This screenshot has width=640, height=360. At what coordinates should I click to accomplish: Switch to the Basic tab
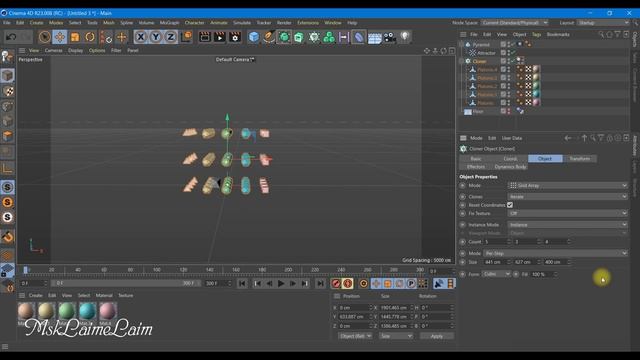pyautogui.click(x=476, y=159)
